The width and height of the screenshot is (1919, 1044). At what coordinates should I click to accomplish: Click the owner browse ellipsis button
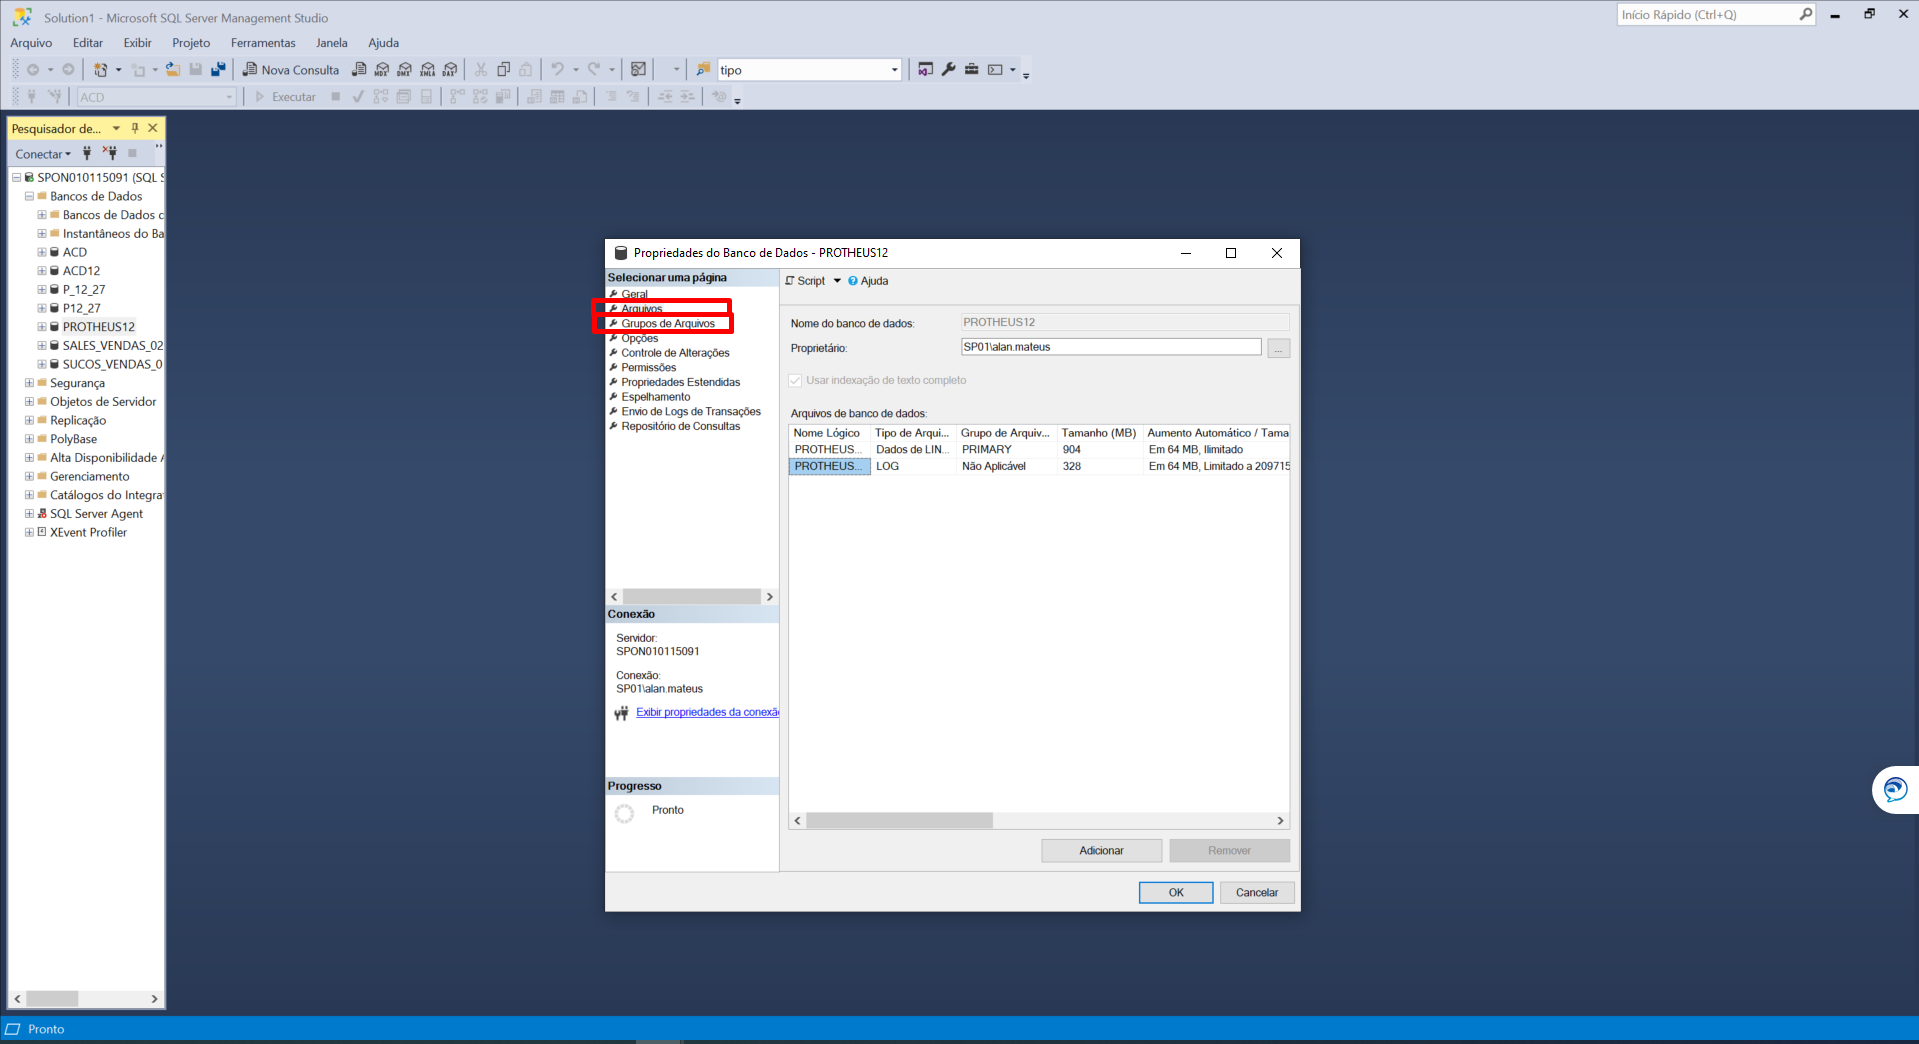(x=1278, y=348)
